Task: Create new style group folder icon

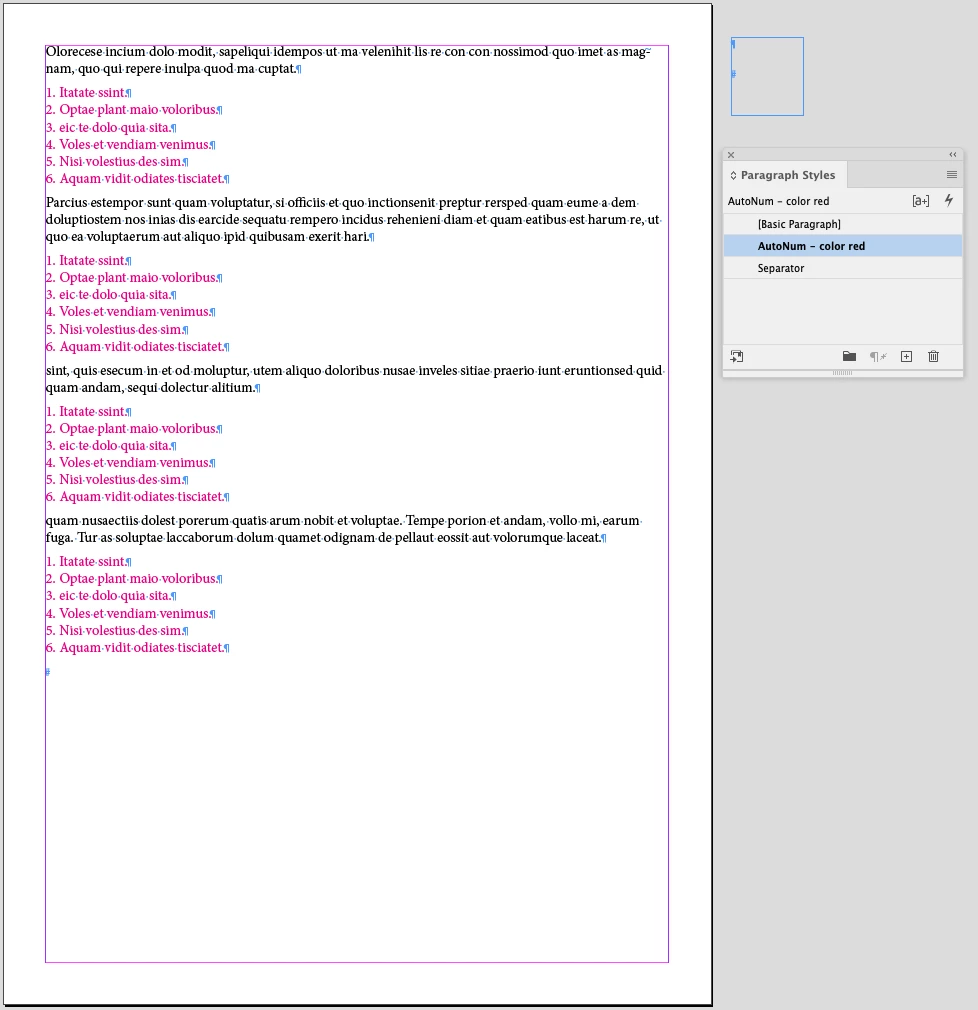Action: (849, 356)
